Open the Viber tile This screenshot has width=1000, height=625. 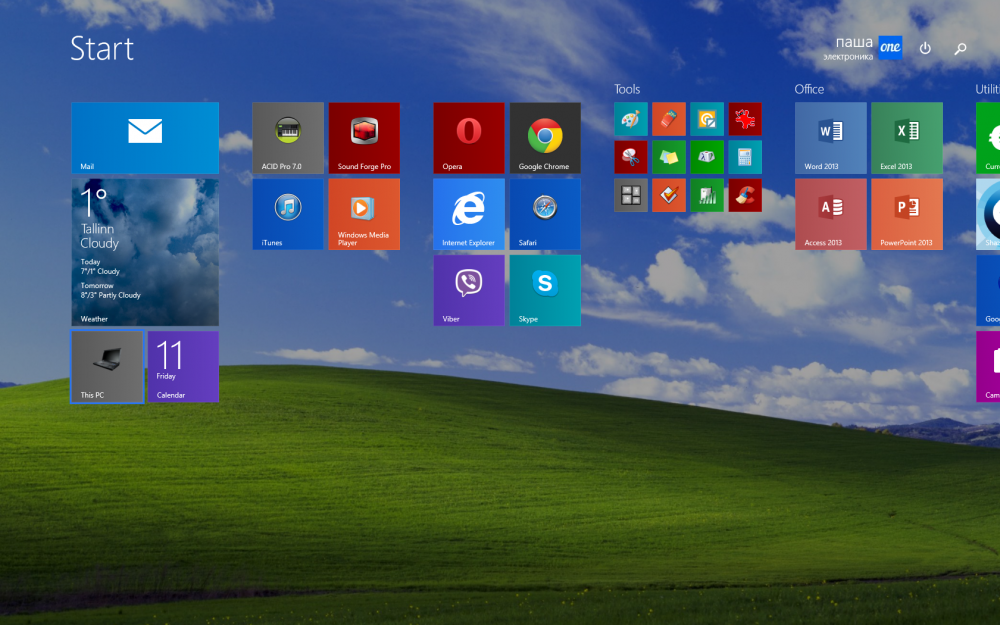tap(469, 290)
